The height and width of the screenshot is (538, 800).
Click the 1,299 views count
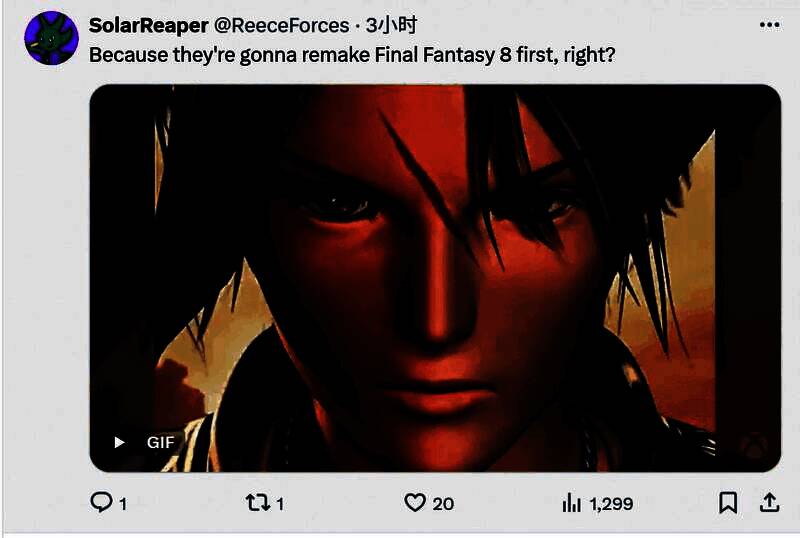pyautogui.click(x=611, y=504)
